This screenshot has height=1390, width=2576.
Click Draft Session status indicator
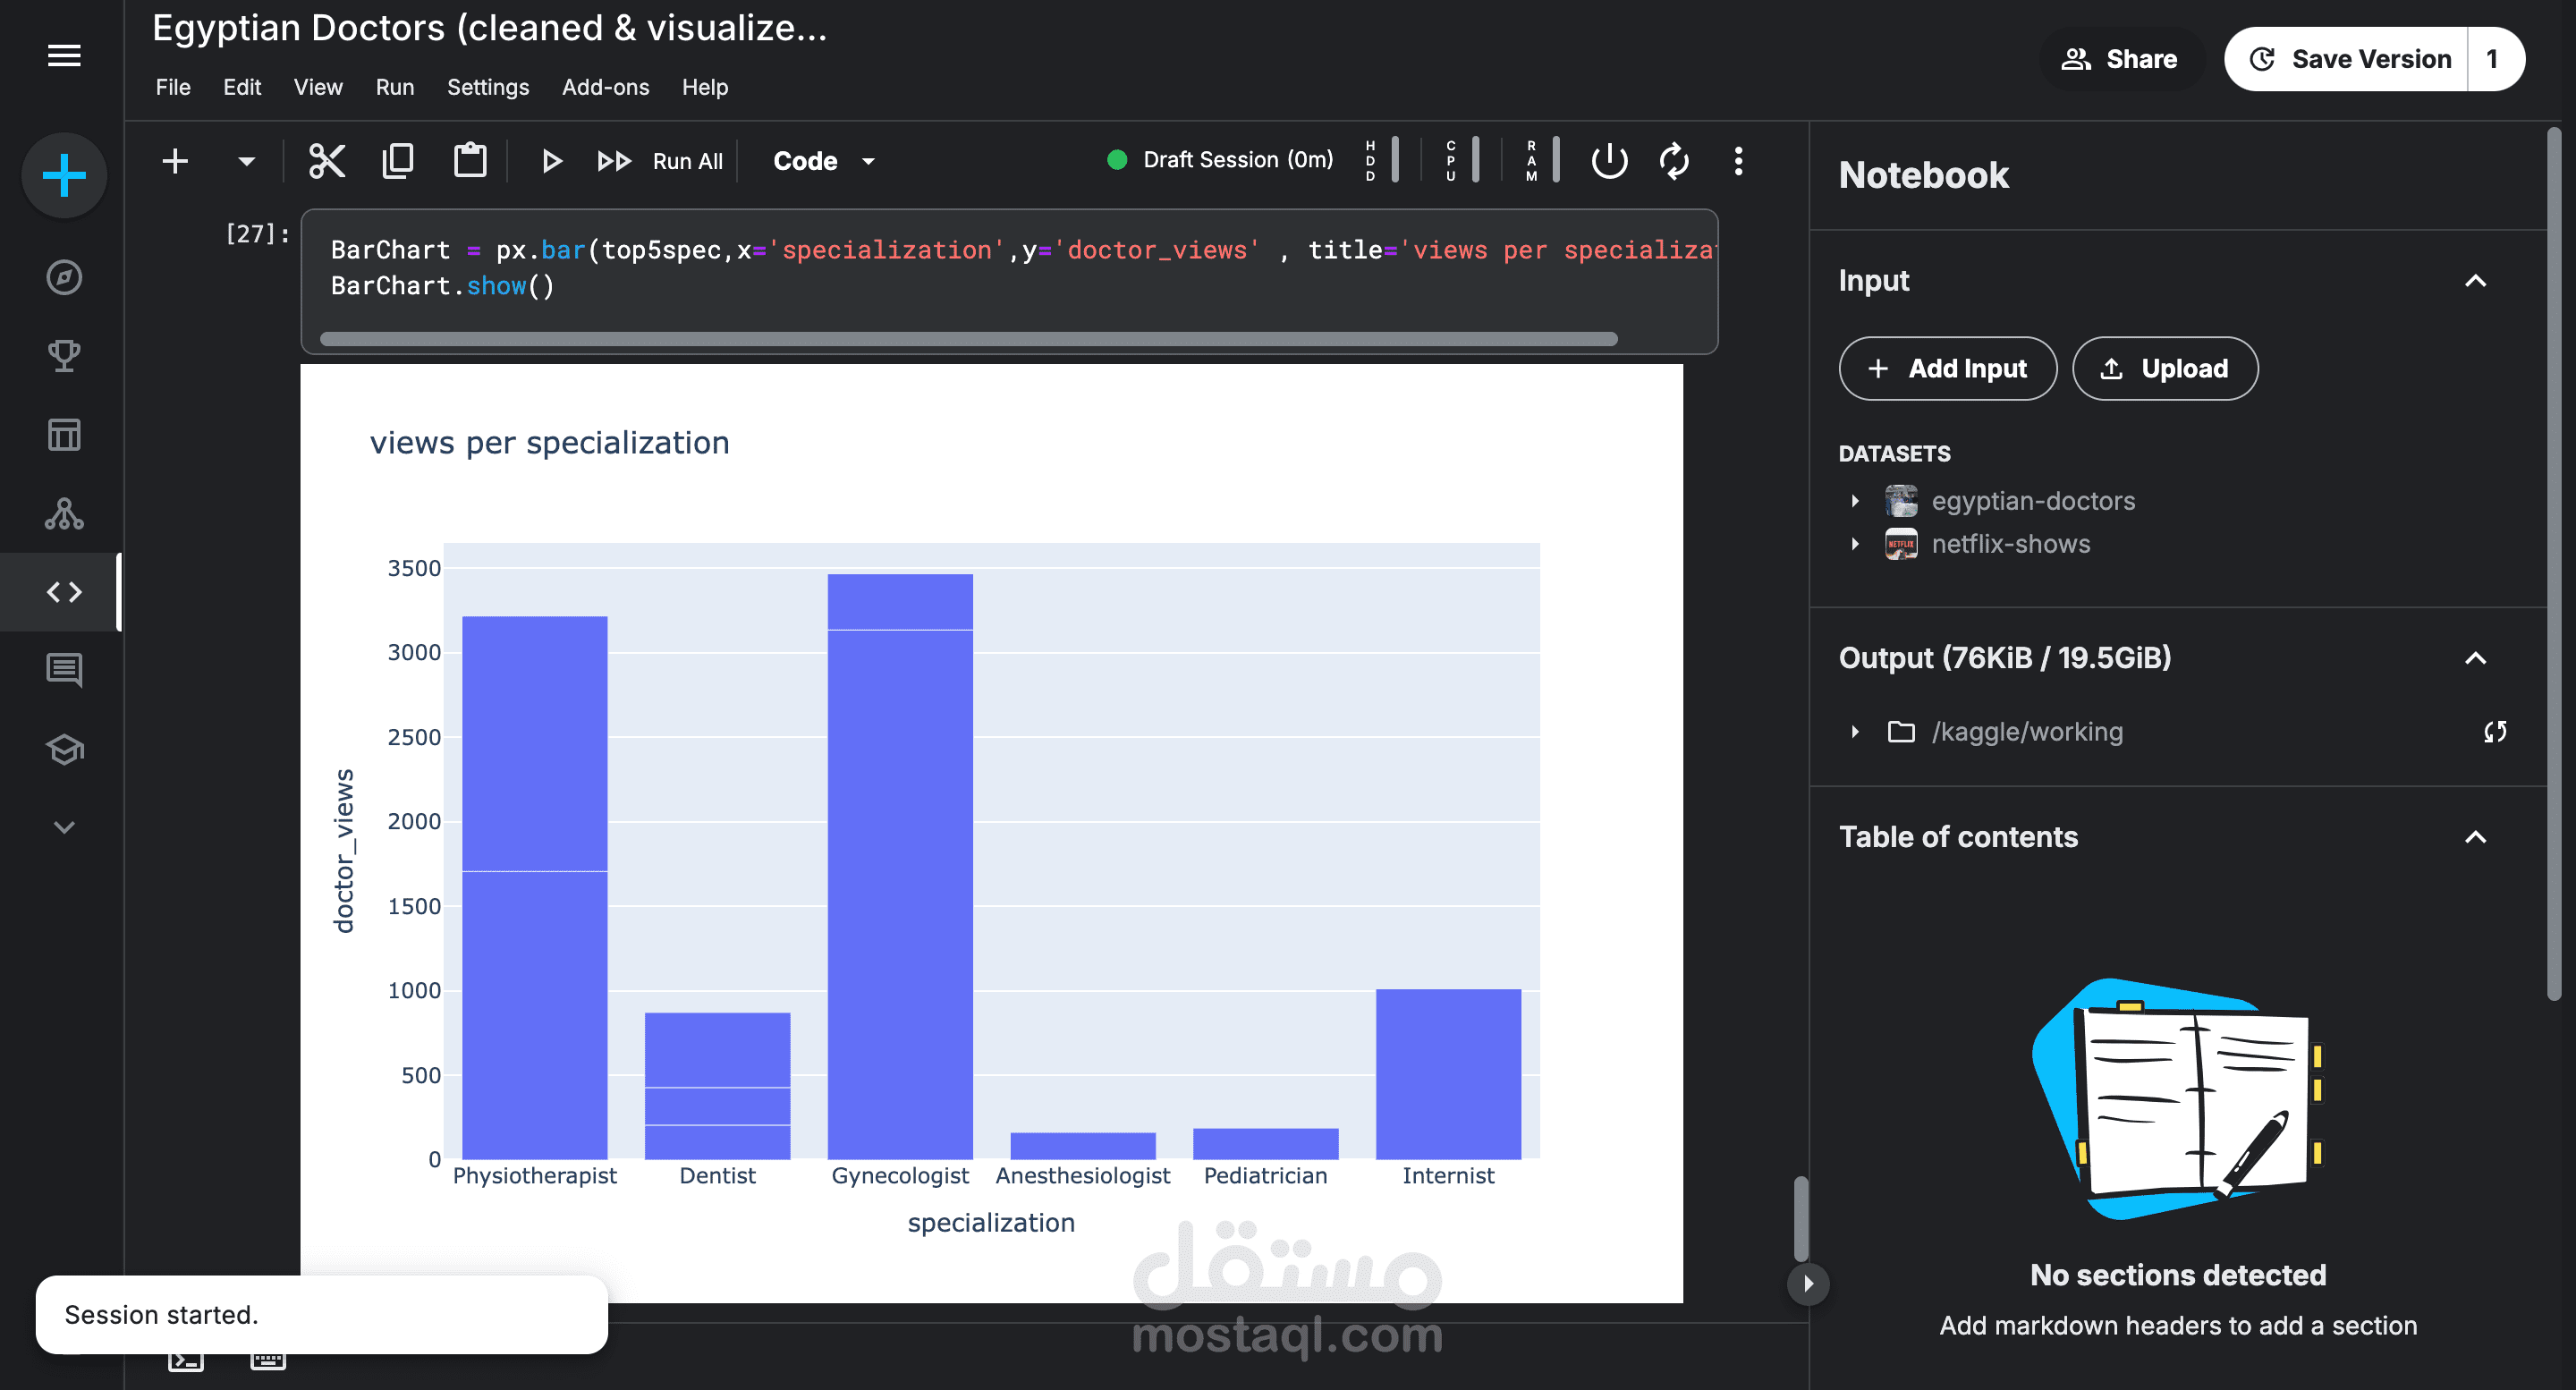pos(1220,160)
